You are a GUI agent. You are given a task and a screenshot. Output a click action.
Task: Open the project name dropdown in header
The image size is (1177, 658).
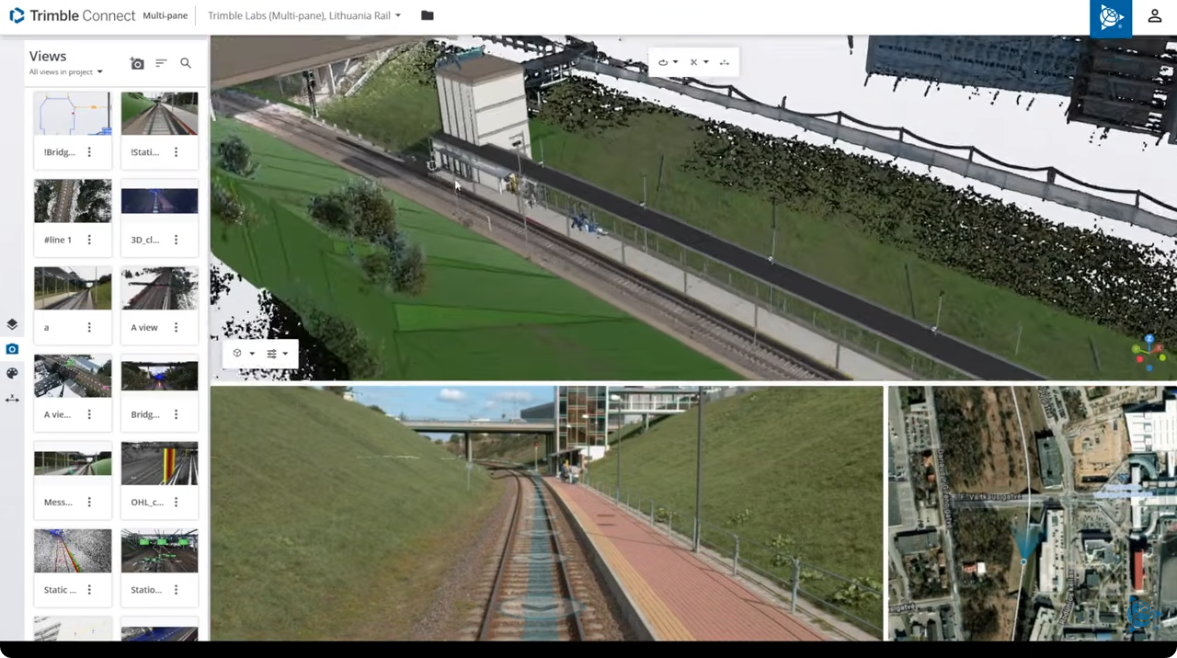304,16
